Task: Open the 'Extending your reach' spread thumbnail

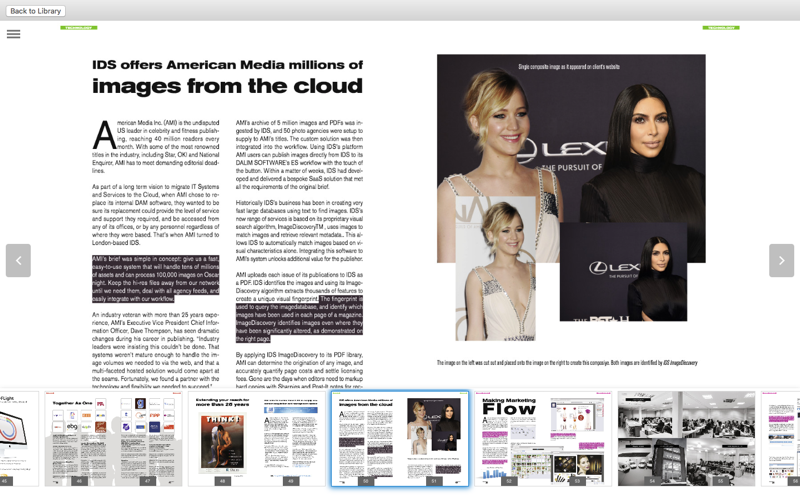Action: pyautogui.click(x=257, y=439)
